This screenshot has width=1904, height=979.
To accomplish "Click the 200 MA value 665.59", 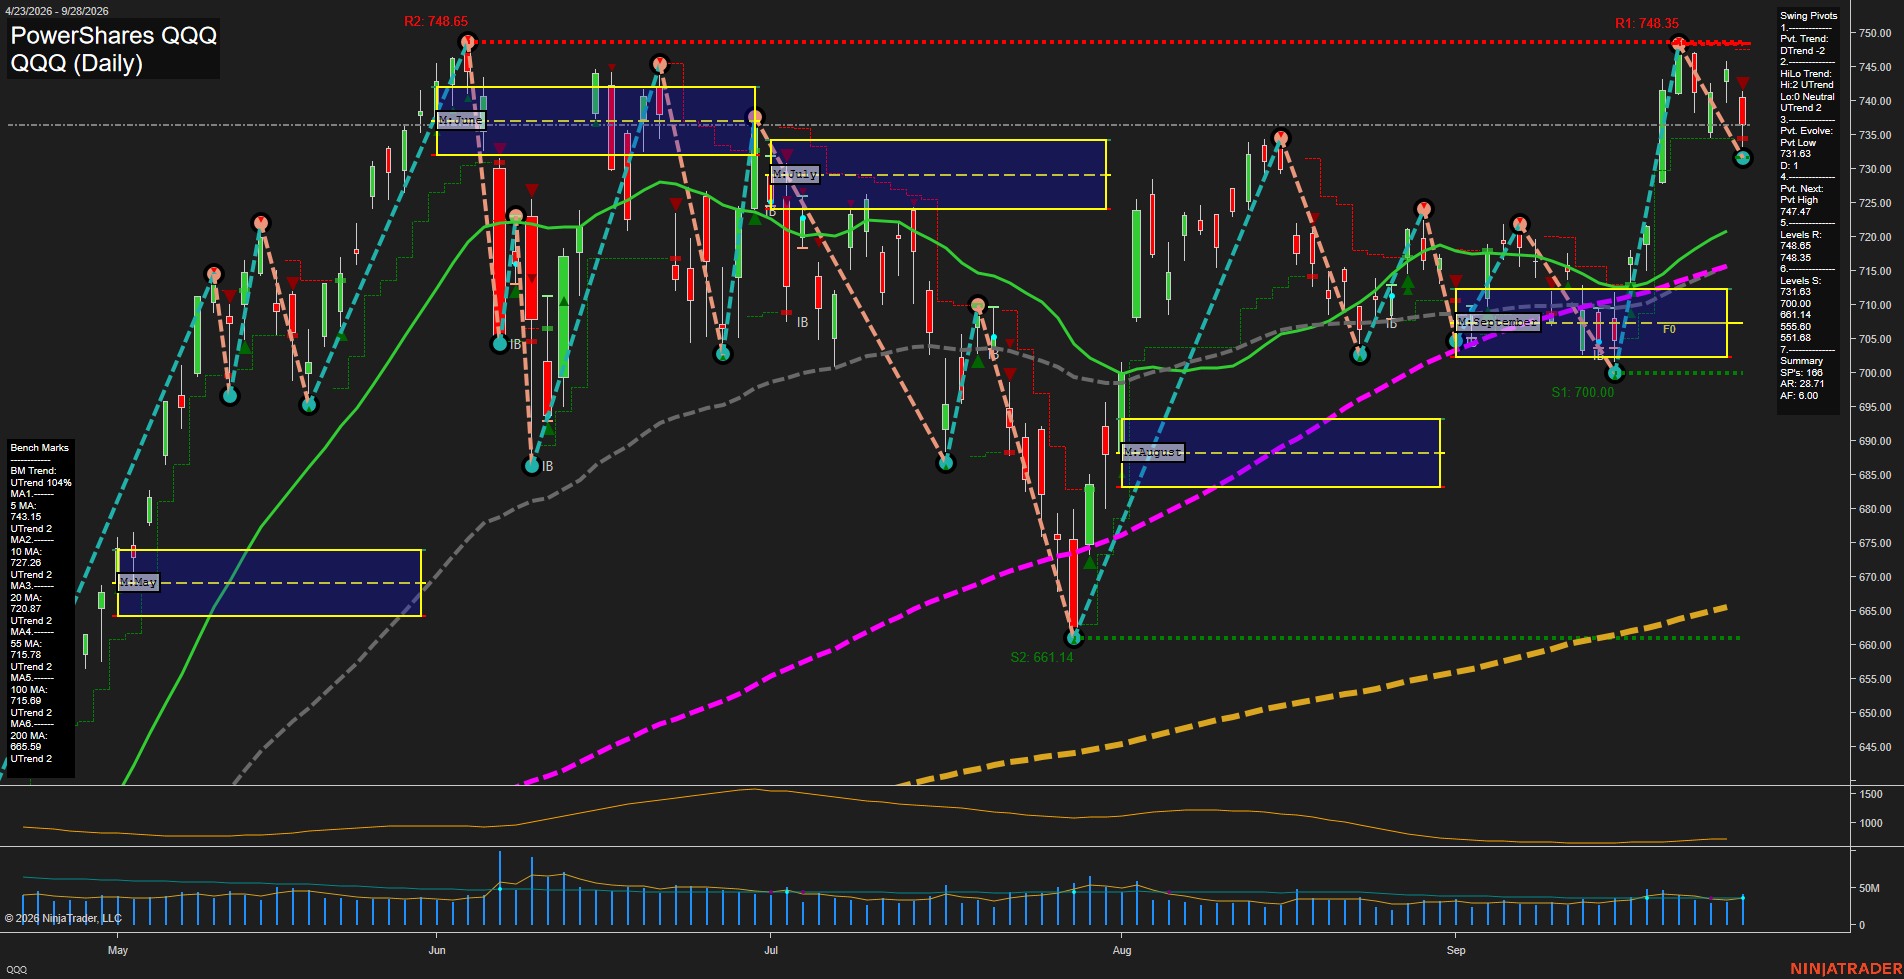I will [26, 747].
